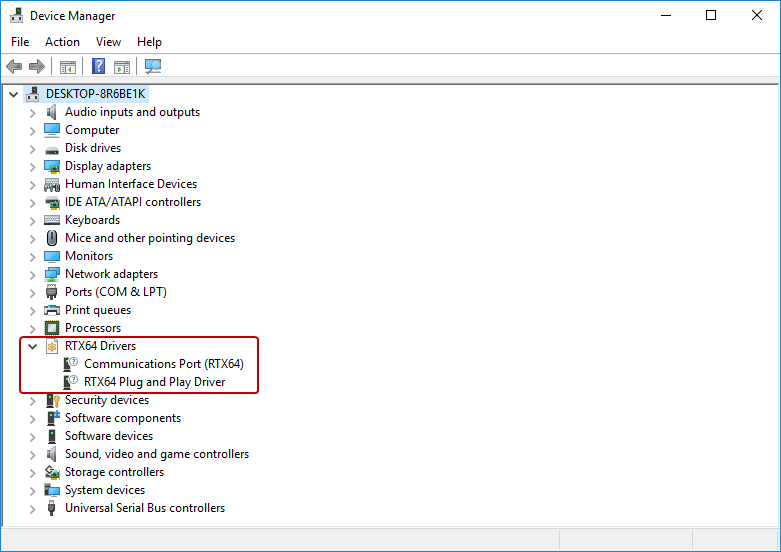This screenshot has width=781, height=552.
Task: Click the icon beside Display adapters
Action: tap(52, 166)
